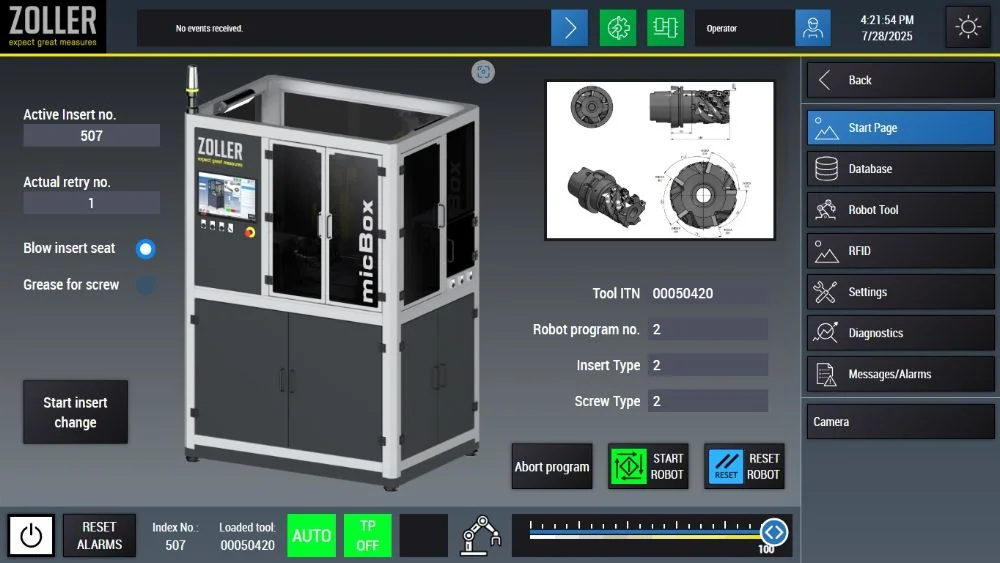The image size is (1000, 563).
Task: Open the Operator user login icon
Action: (813, 28)
